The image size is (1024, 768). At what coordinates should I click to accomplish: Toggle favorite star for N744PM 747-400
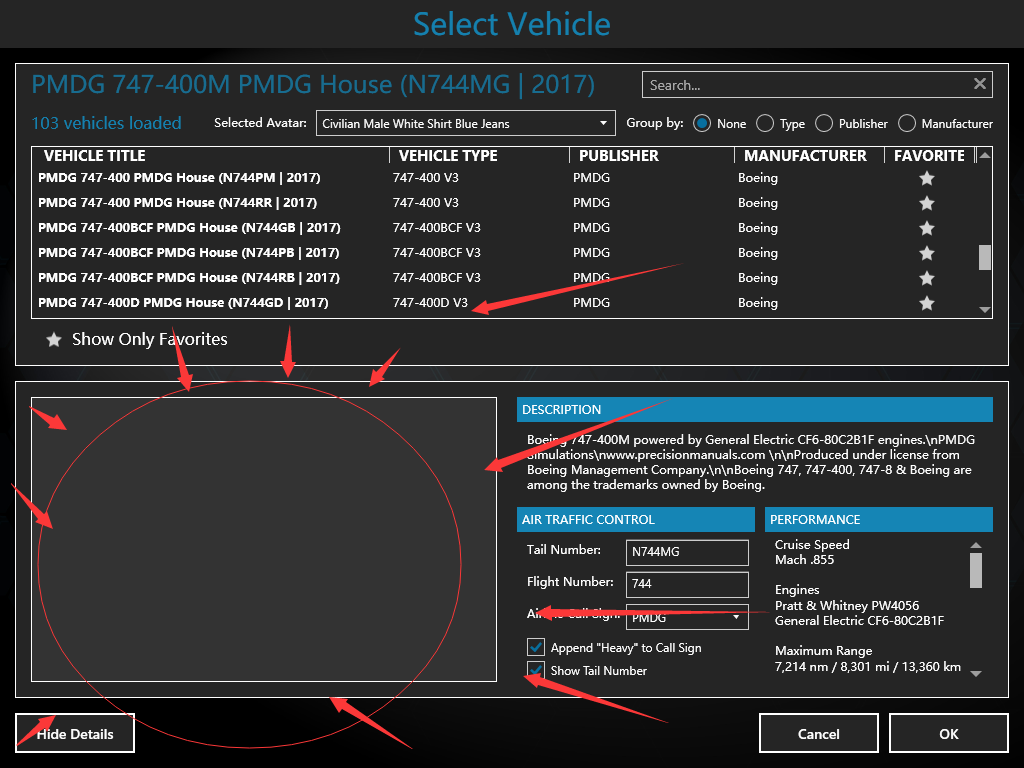(927, 178)
